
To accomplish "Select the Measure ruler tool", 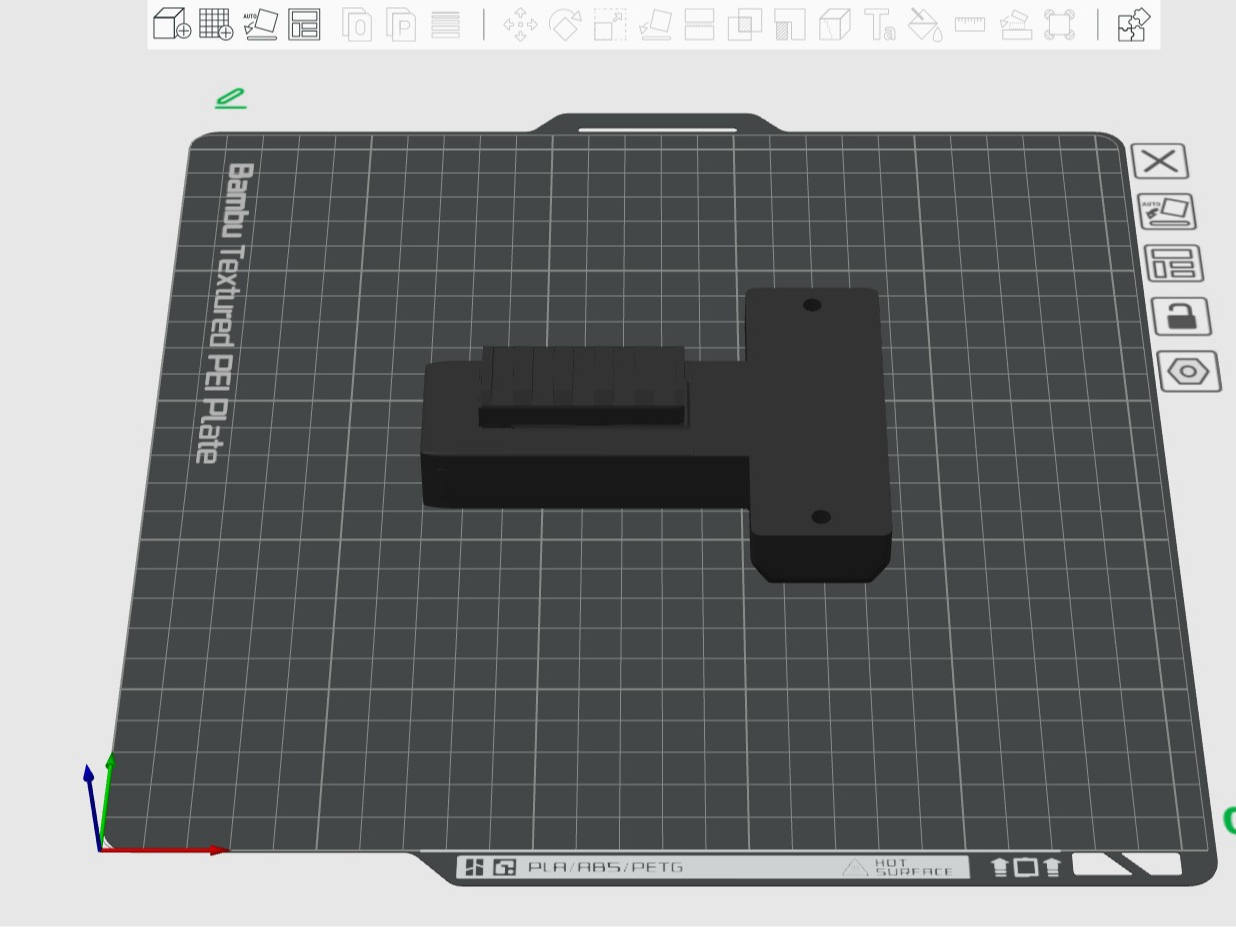I will (x=970, y=23).
